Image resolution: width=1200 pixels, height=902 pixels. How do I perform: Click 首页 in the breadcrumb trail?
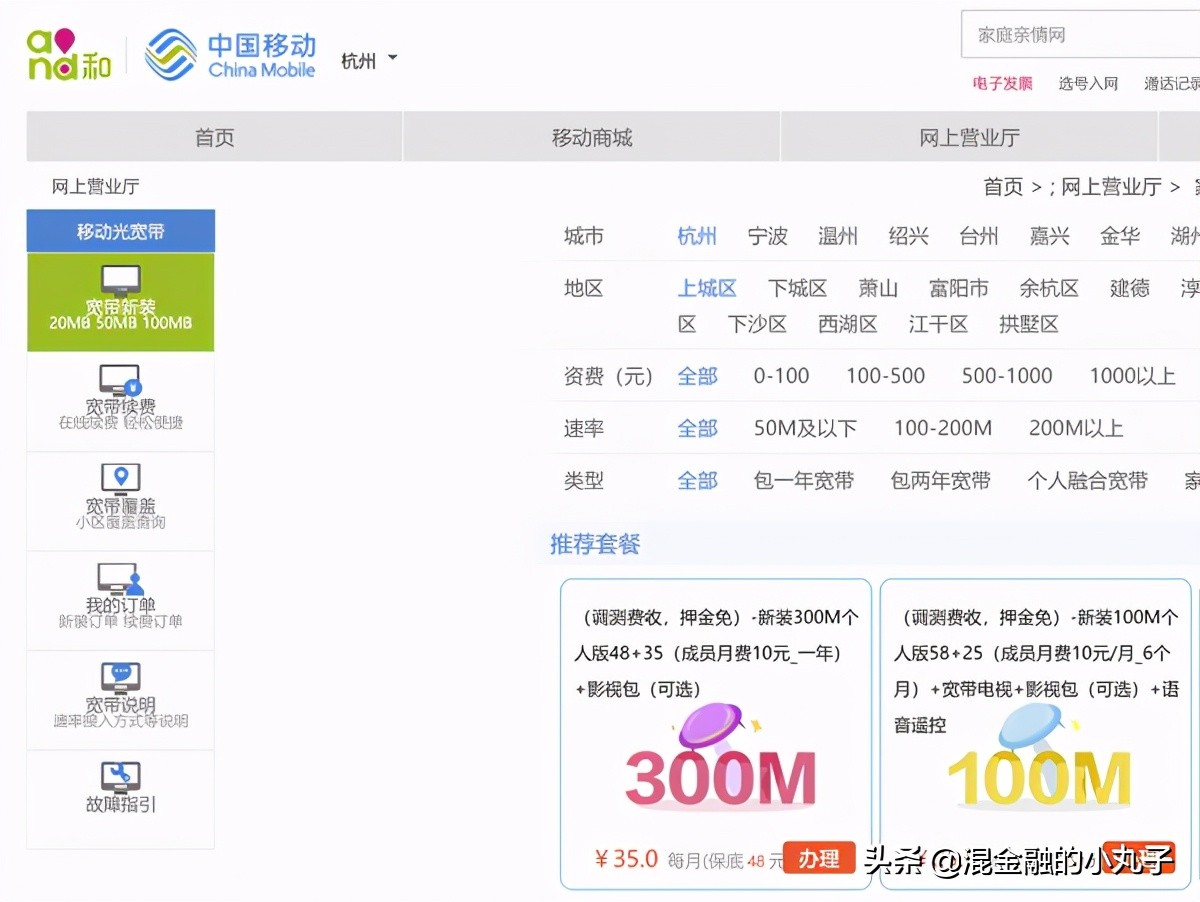tap(1003, 186)
